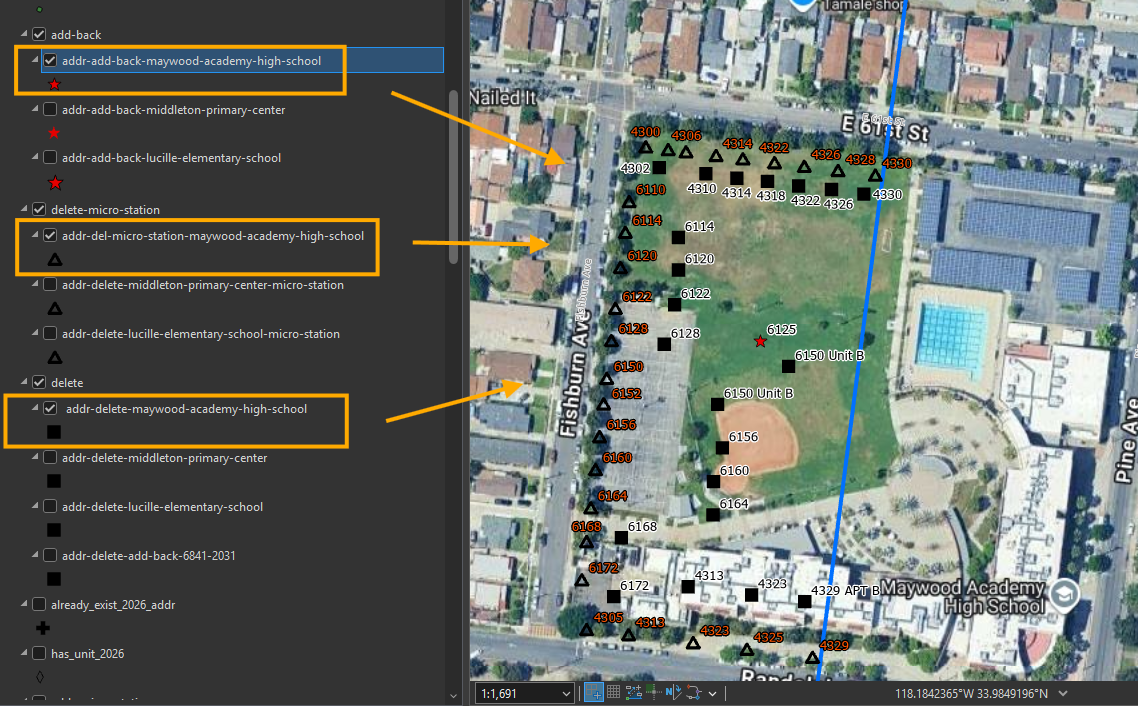Toggle the grid icon in the map status bar
Screen dimensions: 1138x706
tap(613, 692)
